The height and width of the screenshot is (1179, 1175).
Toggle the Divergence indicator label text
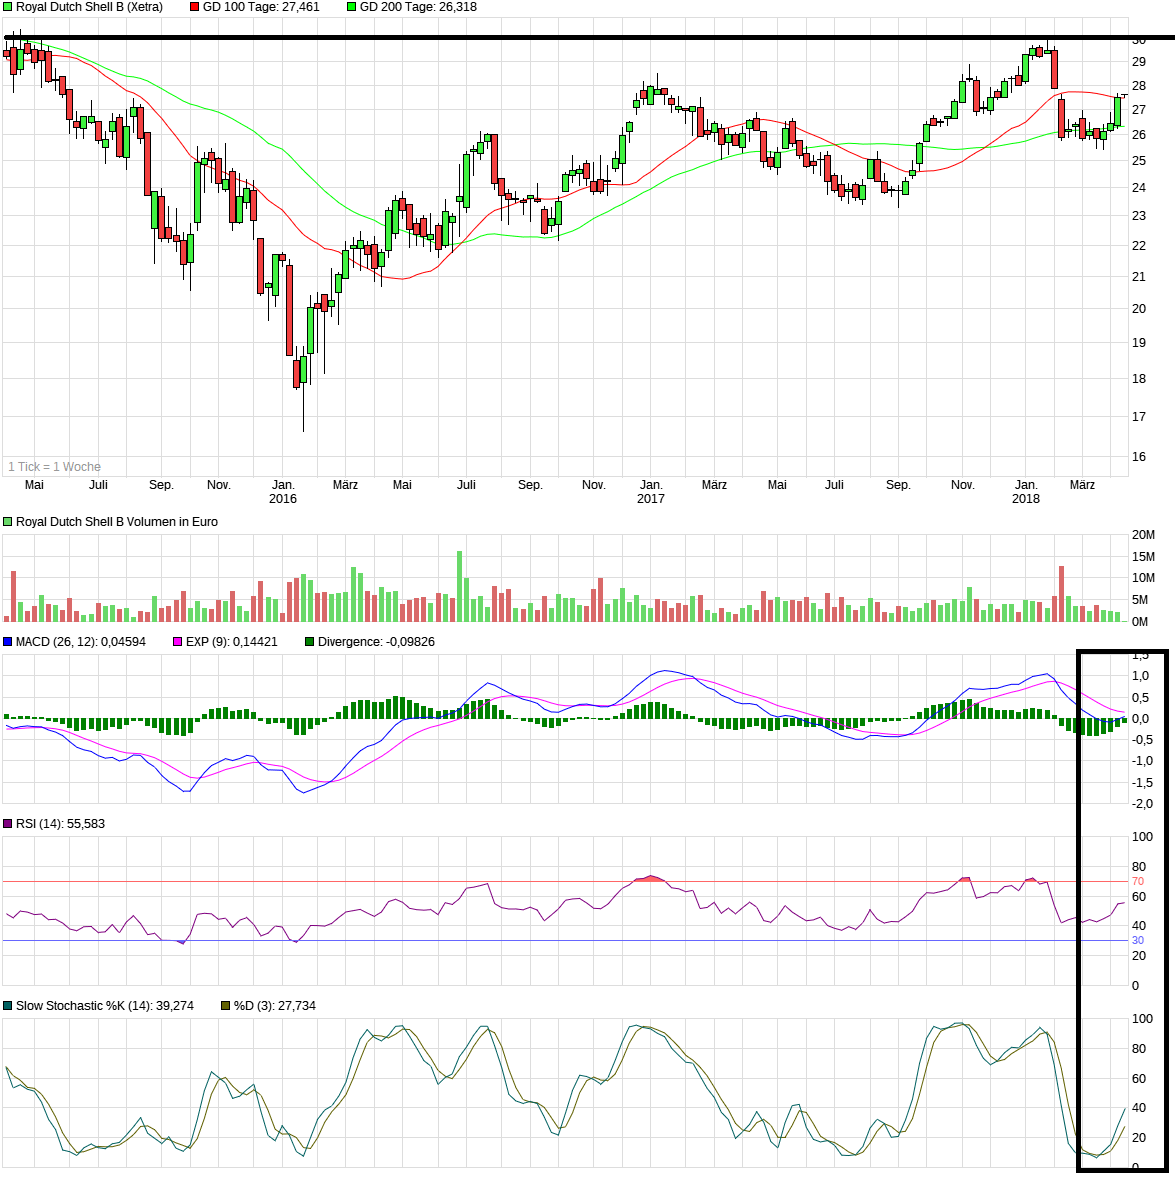click(x=375, y=641)
